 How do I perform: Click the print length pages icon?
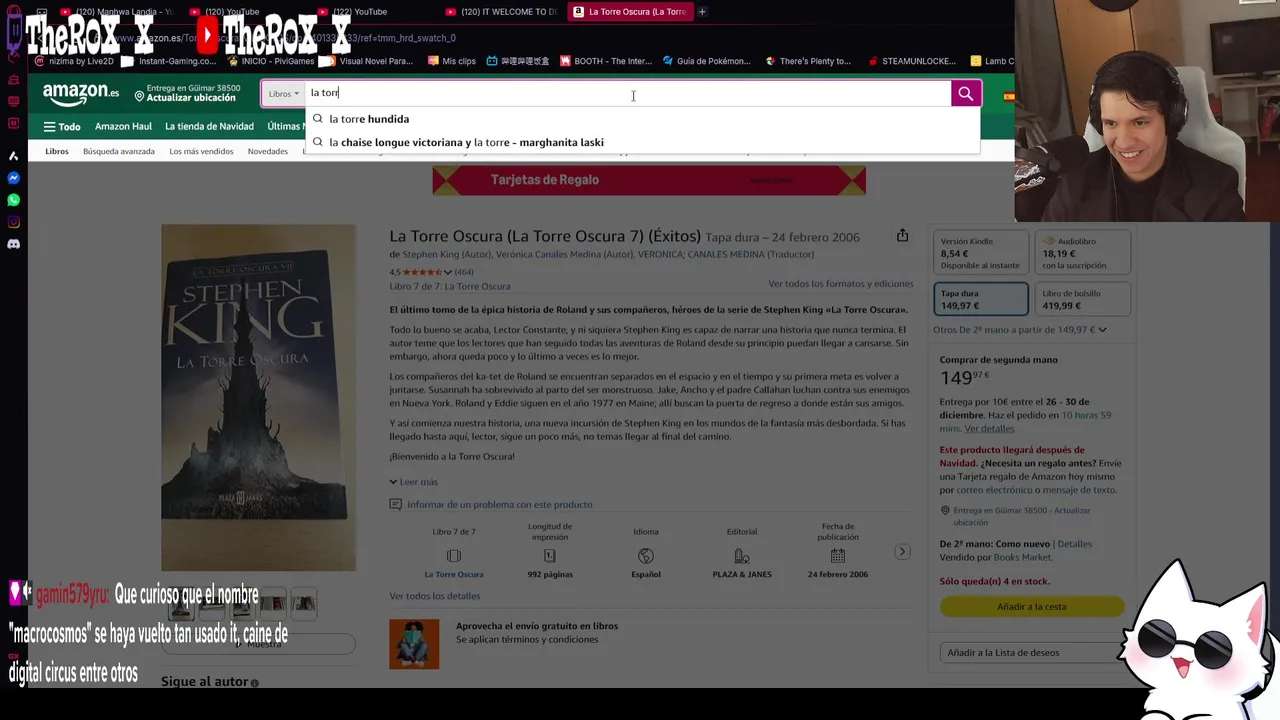coord(549,555)
